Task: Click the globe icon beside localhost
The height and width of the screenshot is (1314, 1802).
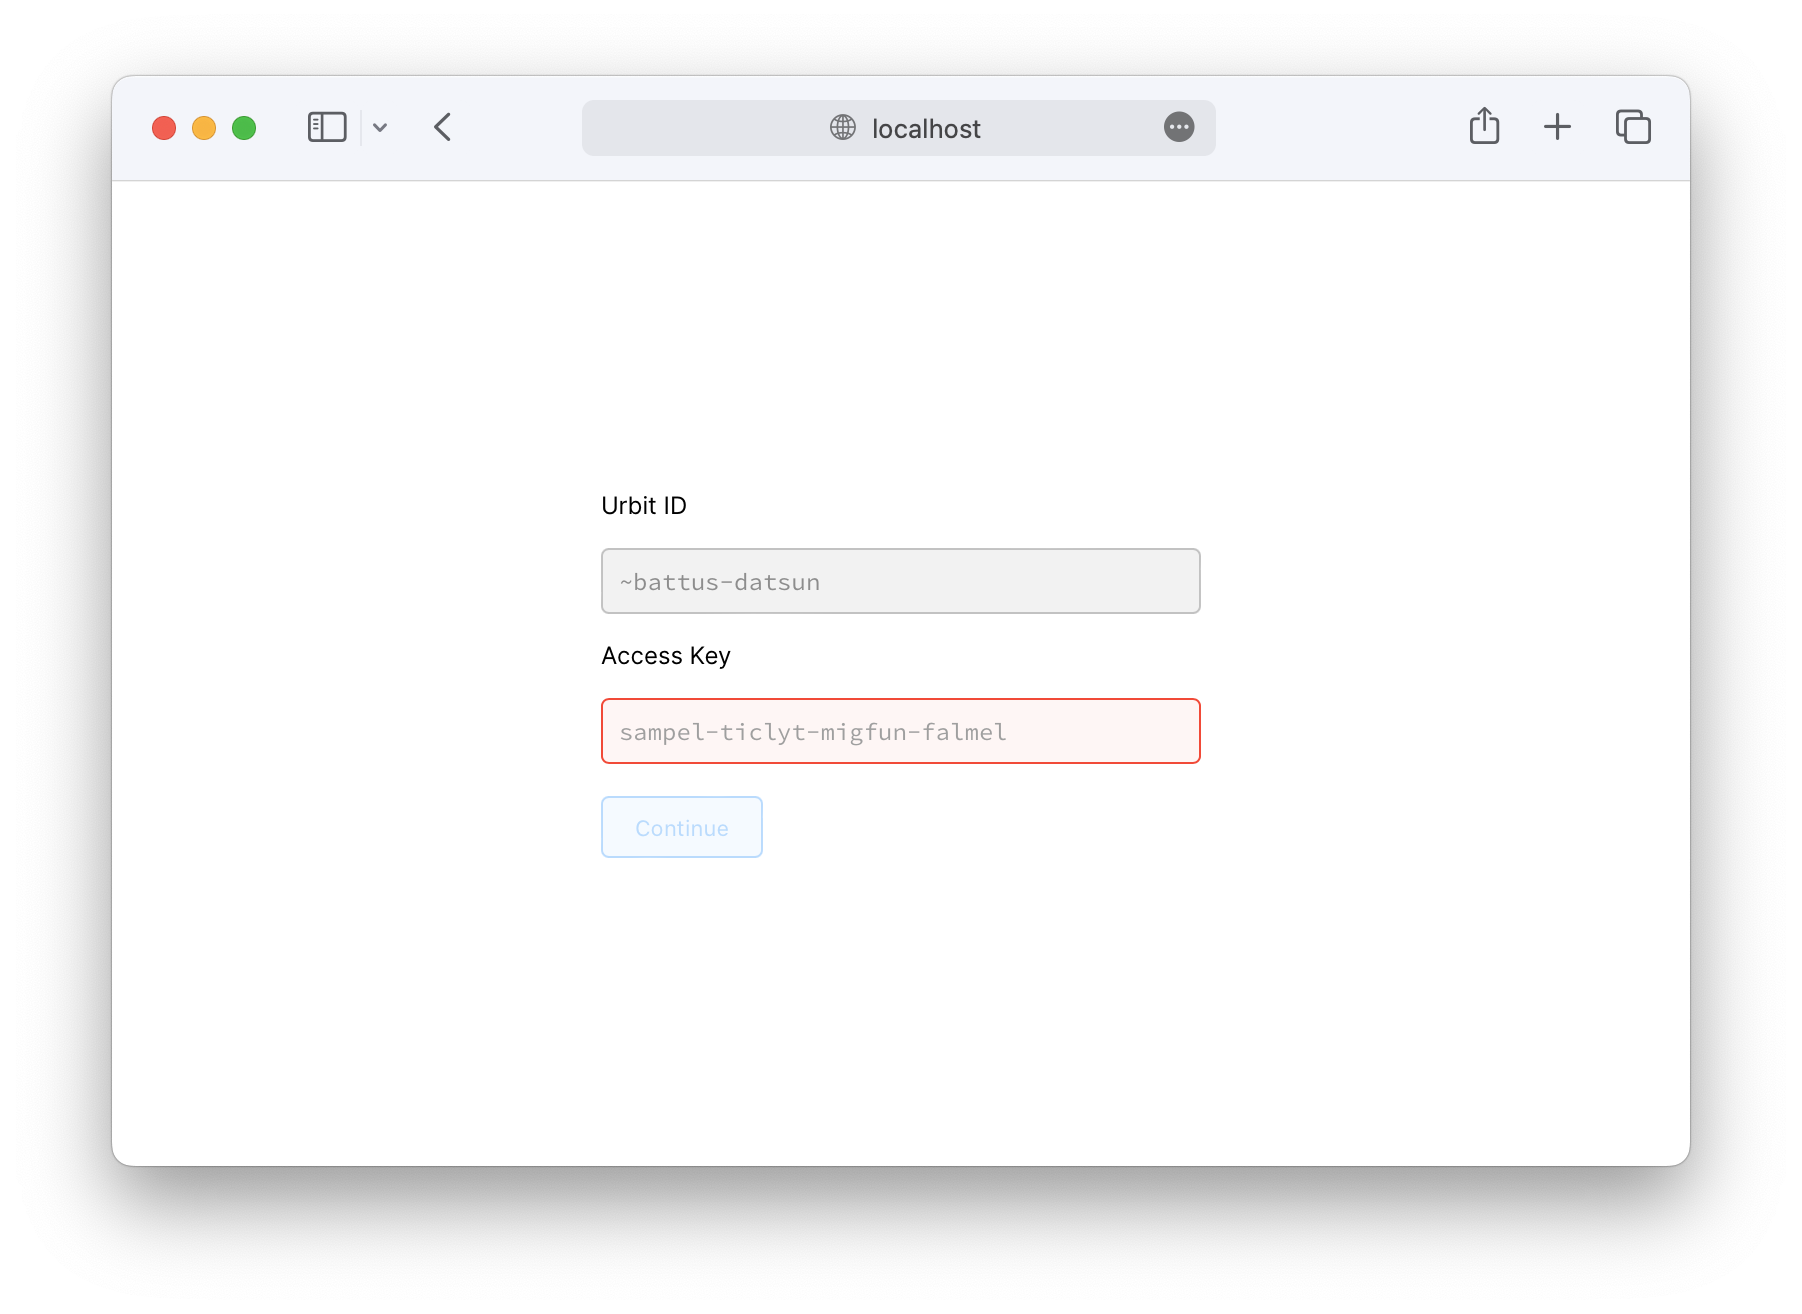Action: click(843, 127)
